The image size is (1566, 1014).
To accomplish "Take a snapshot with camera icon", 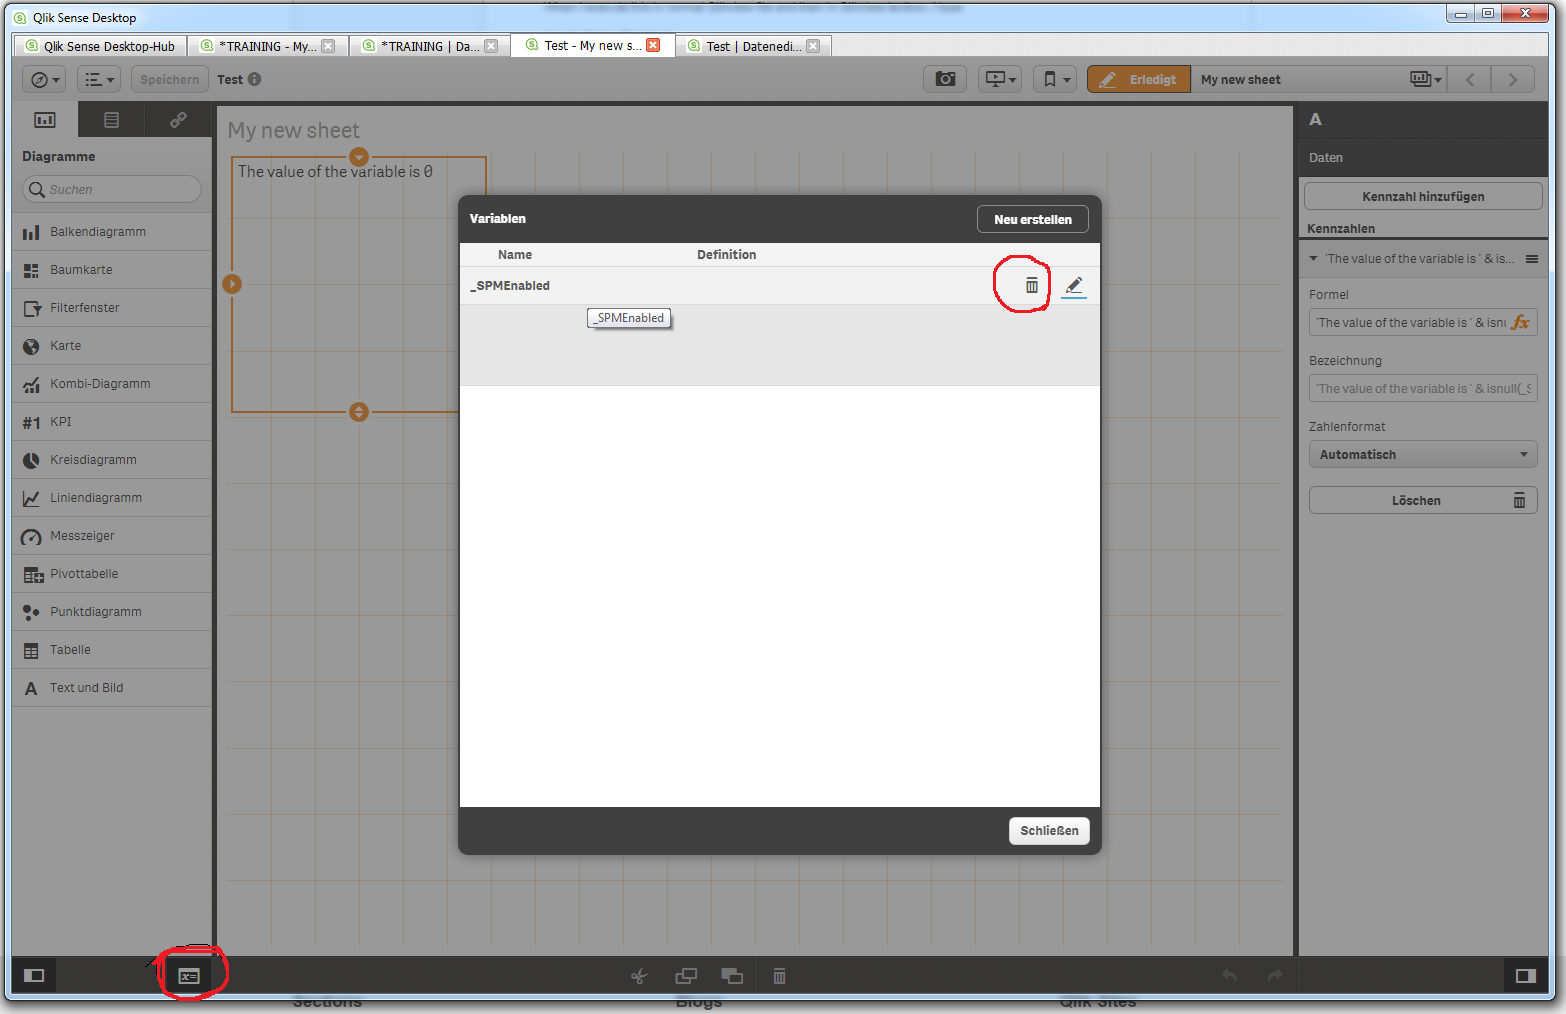I will tap(945, 79).
